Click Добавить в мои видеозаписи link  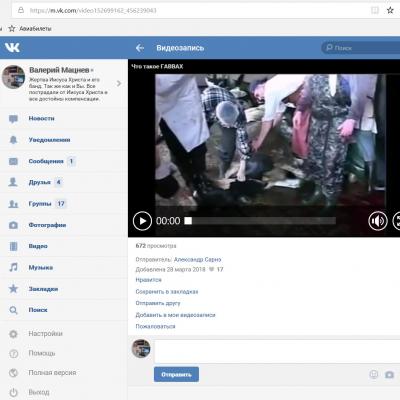pyautogui.click(x=175, y=315)
